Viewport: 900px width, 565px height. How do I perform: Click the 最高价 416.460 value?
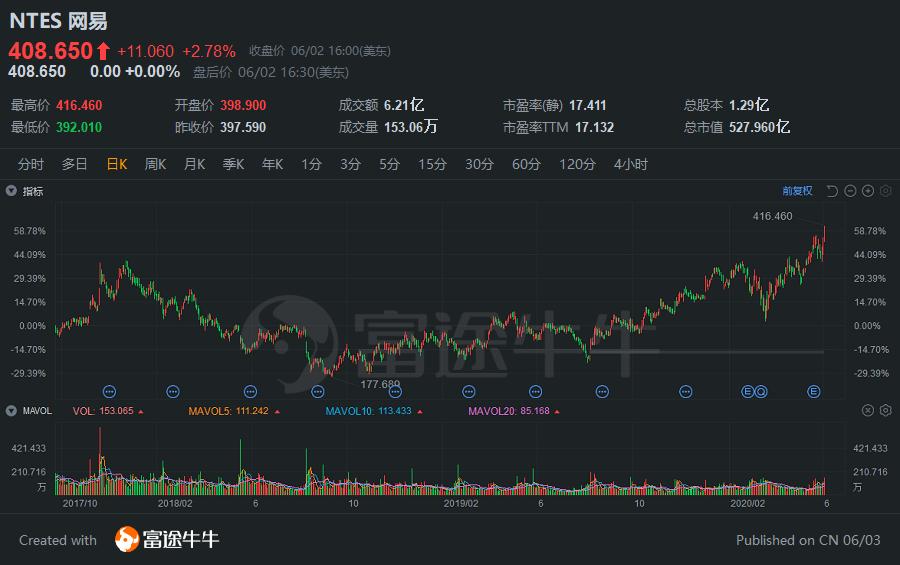tap(79, 105)
